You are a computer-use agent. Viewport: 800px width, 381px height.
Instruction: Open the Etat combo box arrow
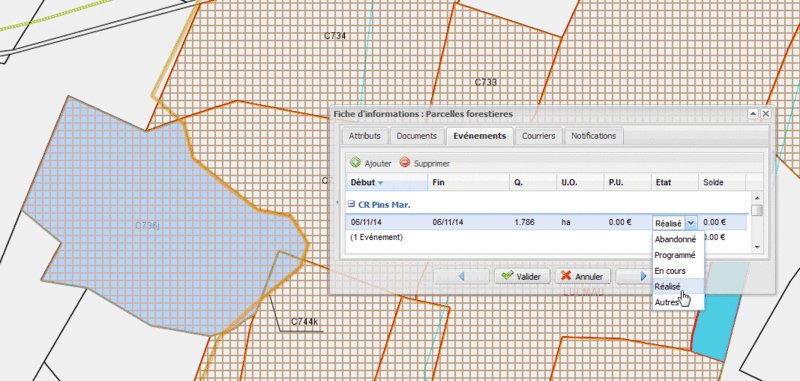coord(691,222)
